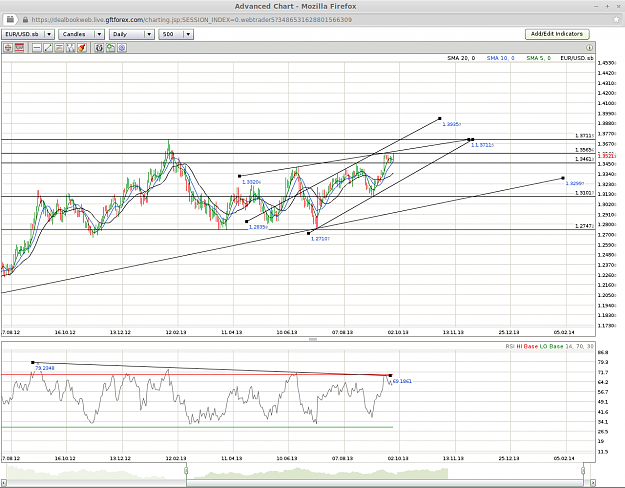This screenshot has width=625, height=488.
Task: Open the EUR/USD.sb symbol dropdown
Action: pos(28,34)
